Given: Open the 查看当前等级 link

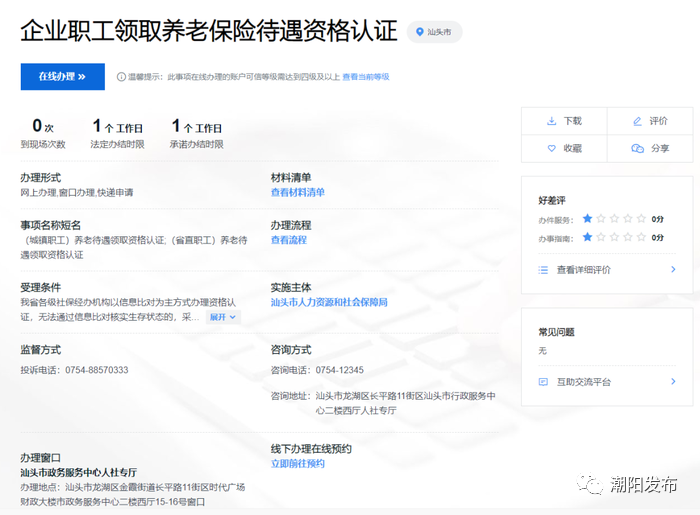Looking at the screenshot, I should pos(365,77).
